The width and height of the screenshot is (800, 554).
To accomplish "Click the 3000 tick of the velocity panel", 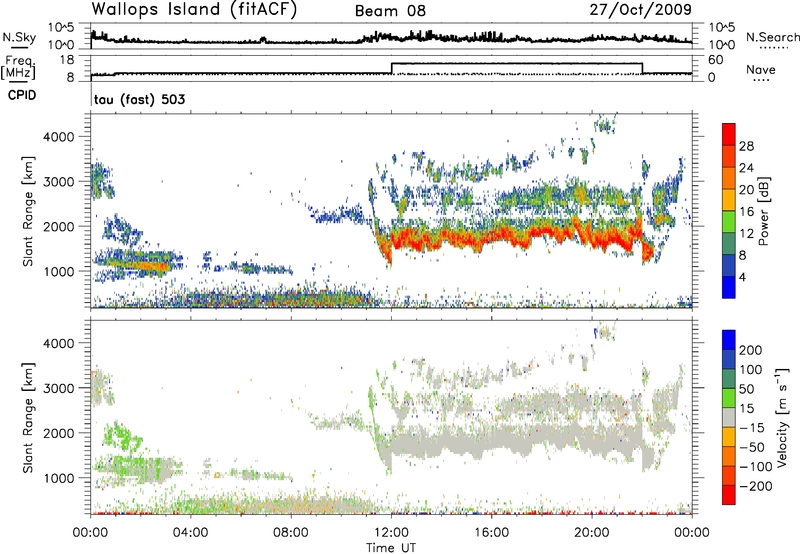I will (58, 388).
